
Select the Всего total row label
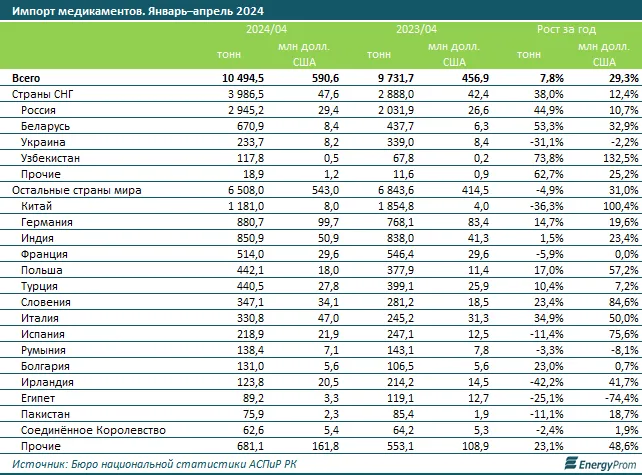[x=27, y=78]
